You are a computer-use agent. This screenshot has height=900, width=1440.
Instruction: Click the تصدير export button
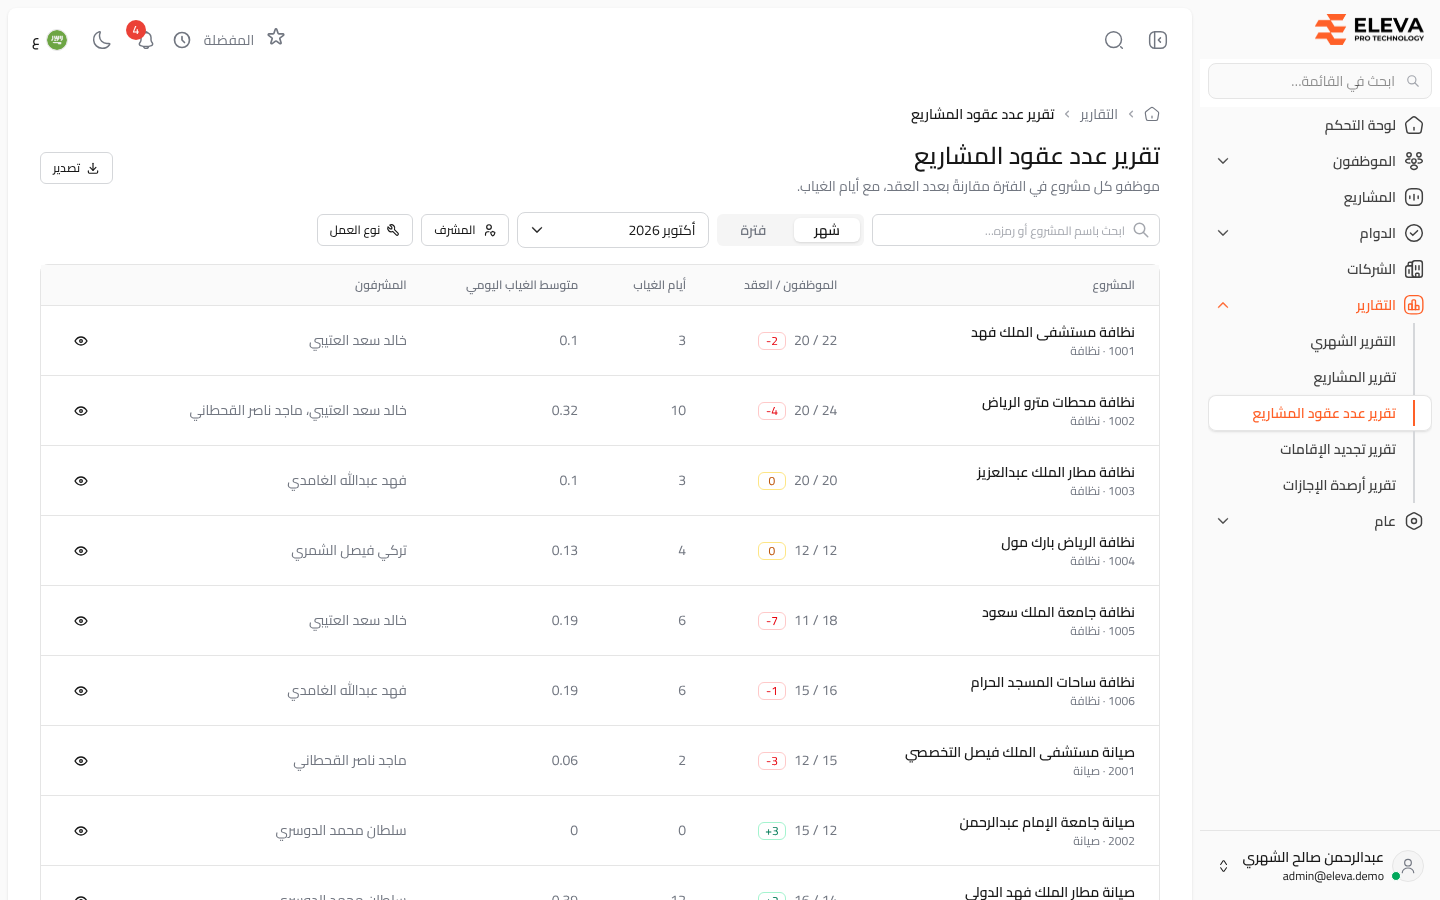click(x=76, y=168)
